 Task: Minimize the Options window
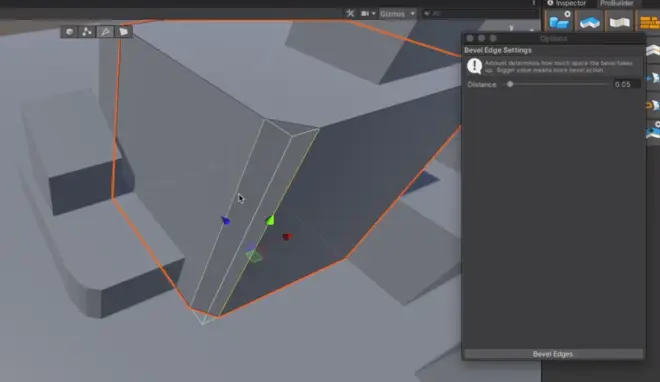tap(482, 38)
